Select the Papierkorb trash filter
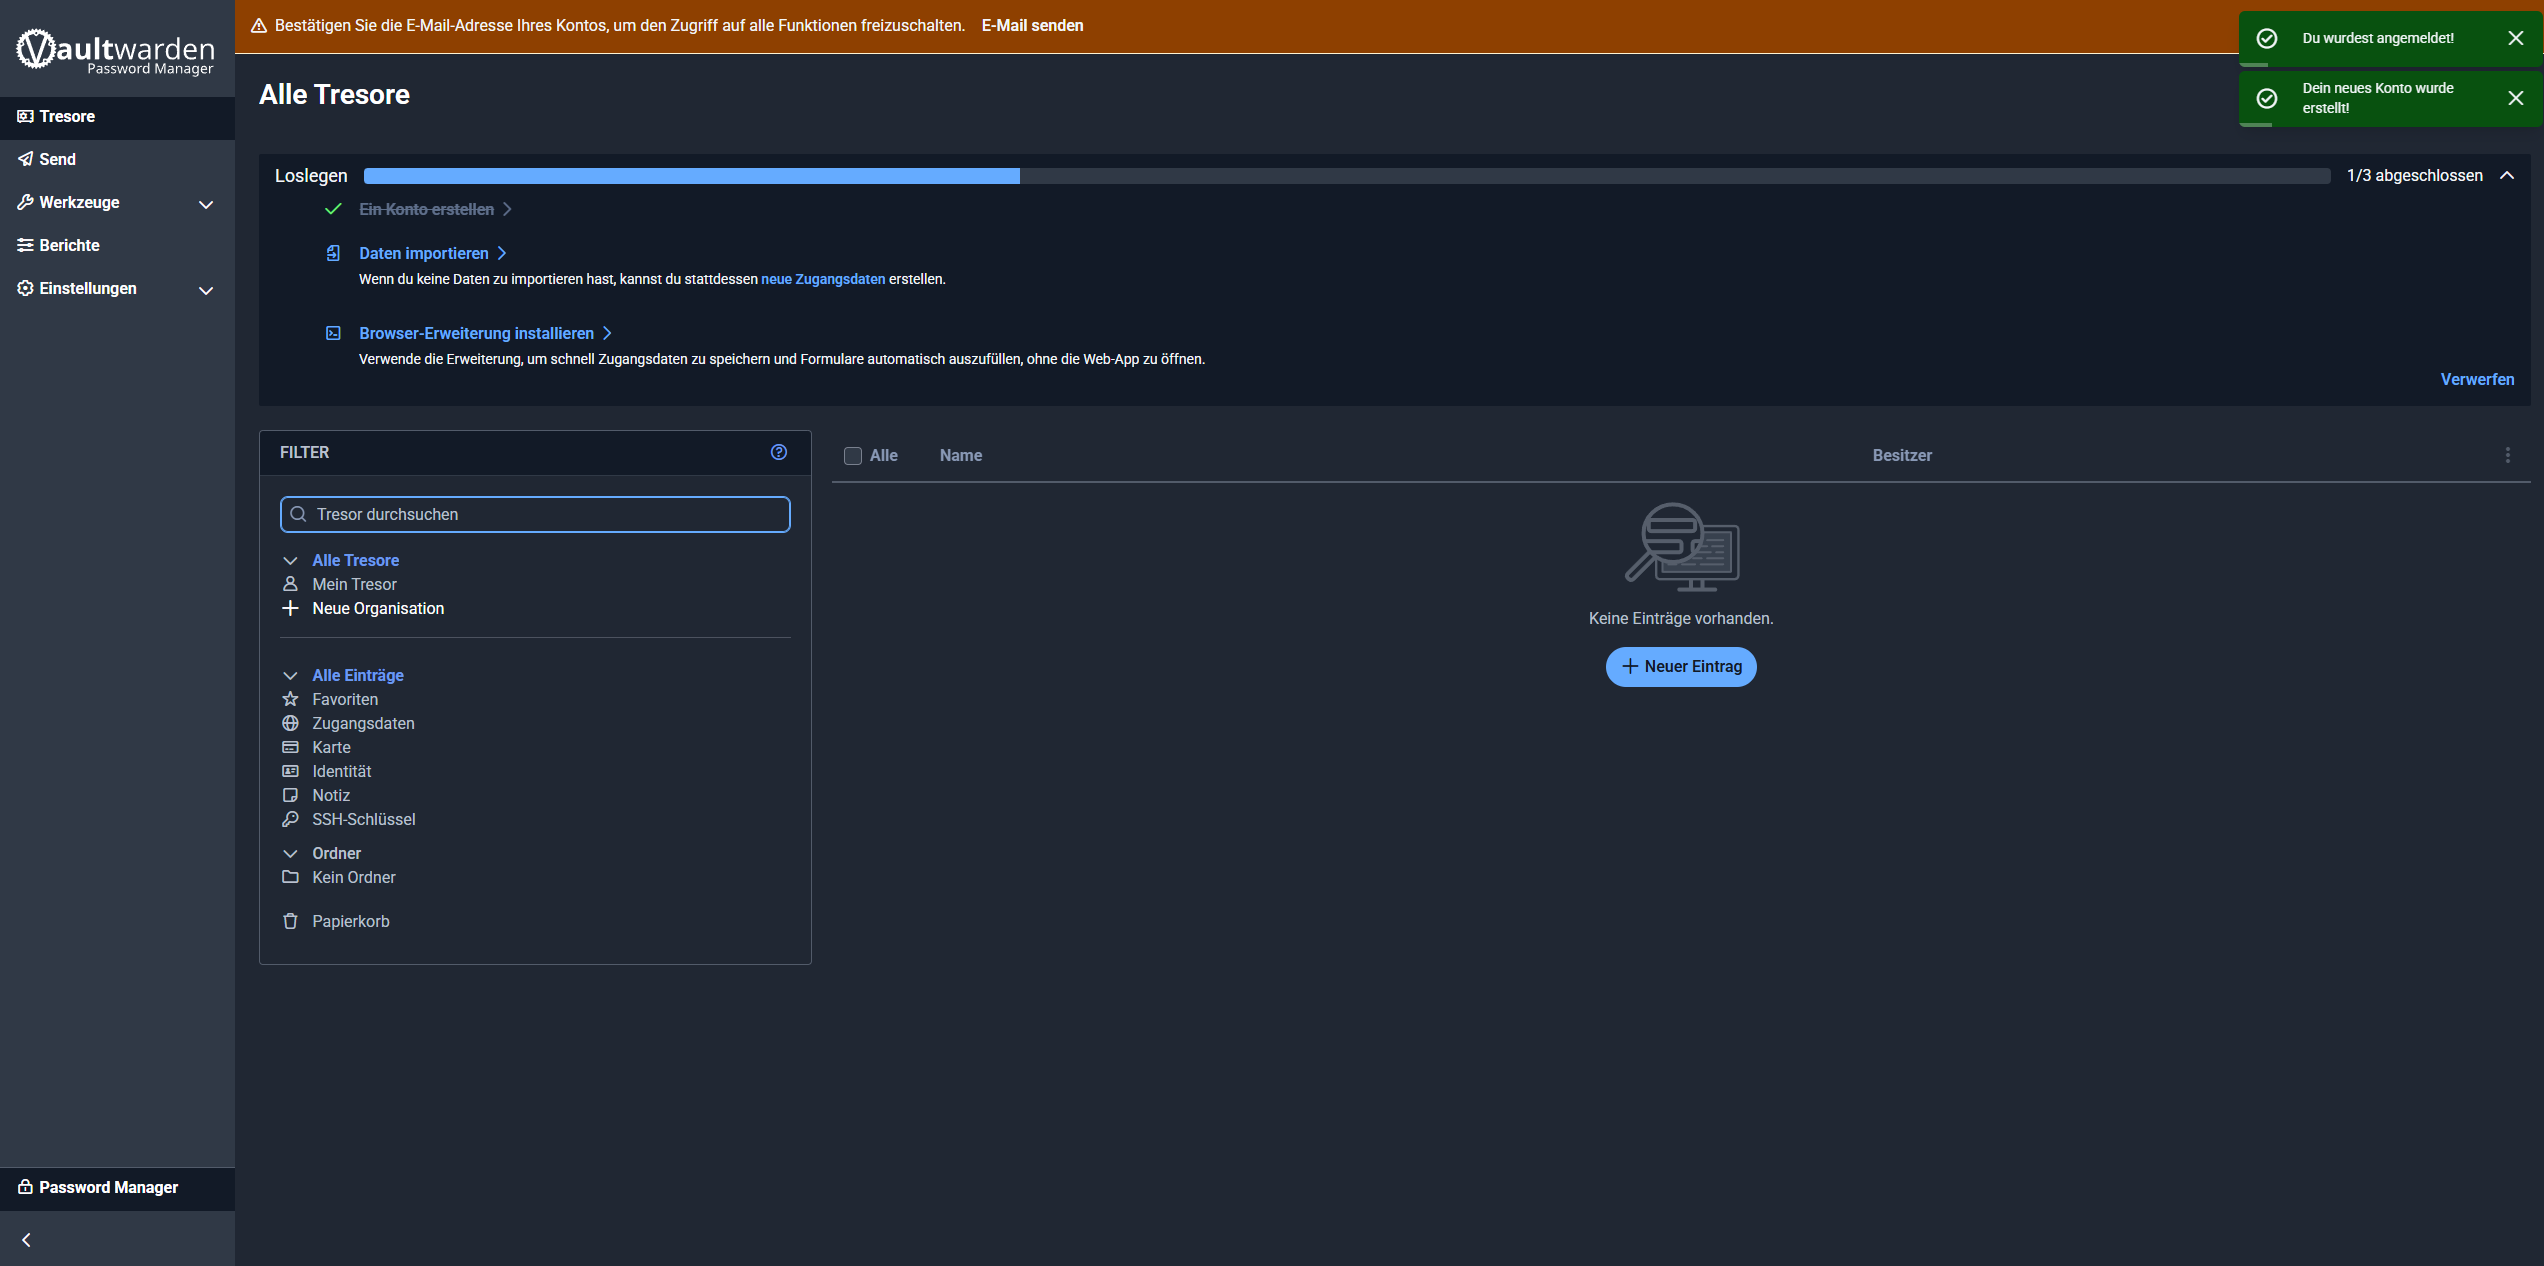 click(x=350, y=921)
